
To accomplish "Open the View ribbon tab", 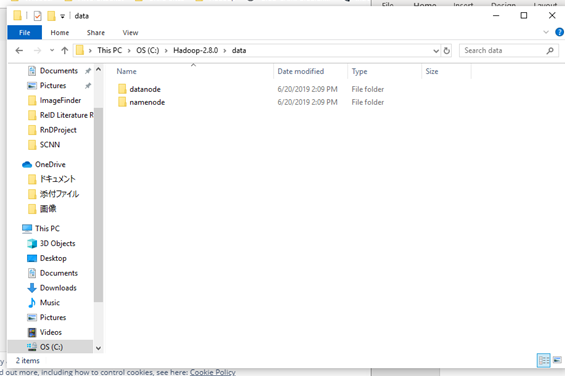I will 130,32.
